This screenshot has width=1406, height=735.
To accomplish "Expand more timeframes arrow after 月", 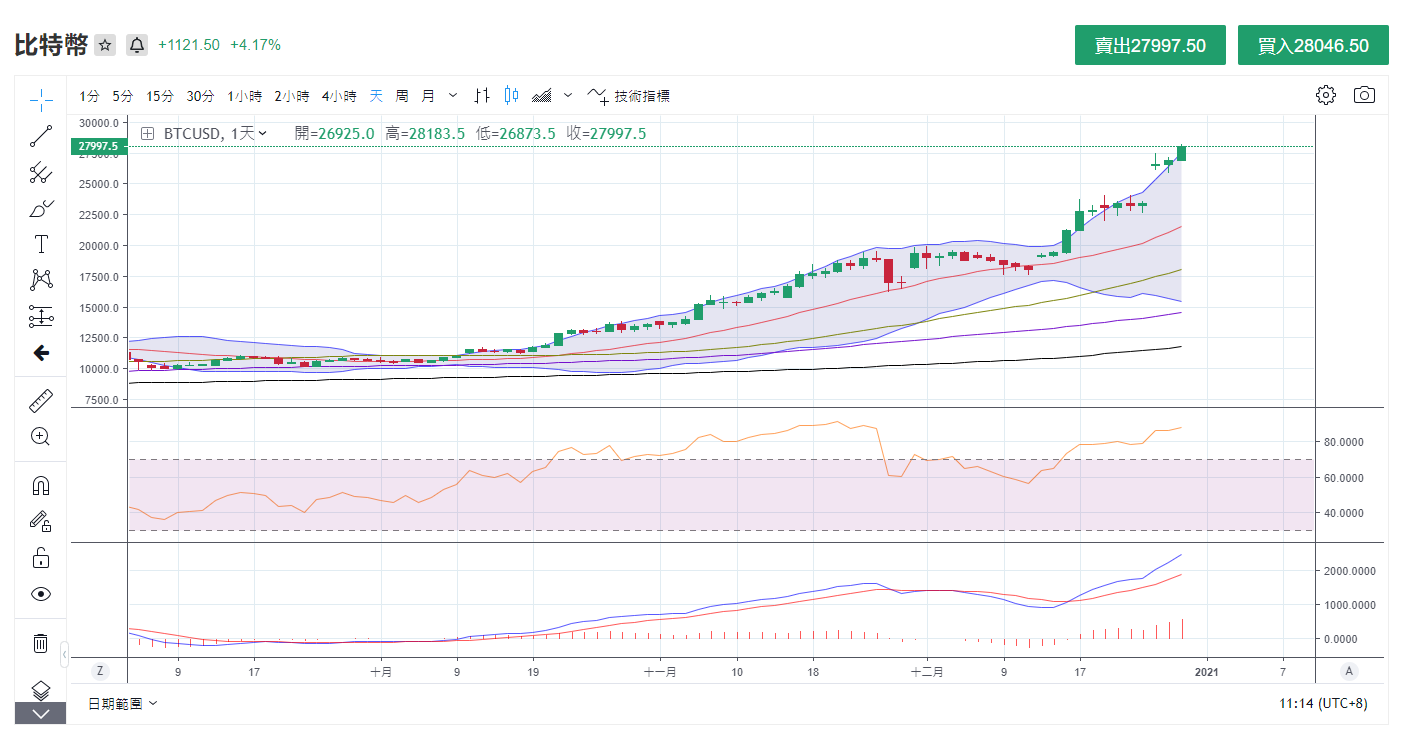I will click(453, 96).
